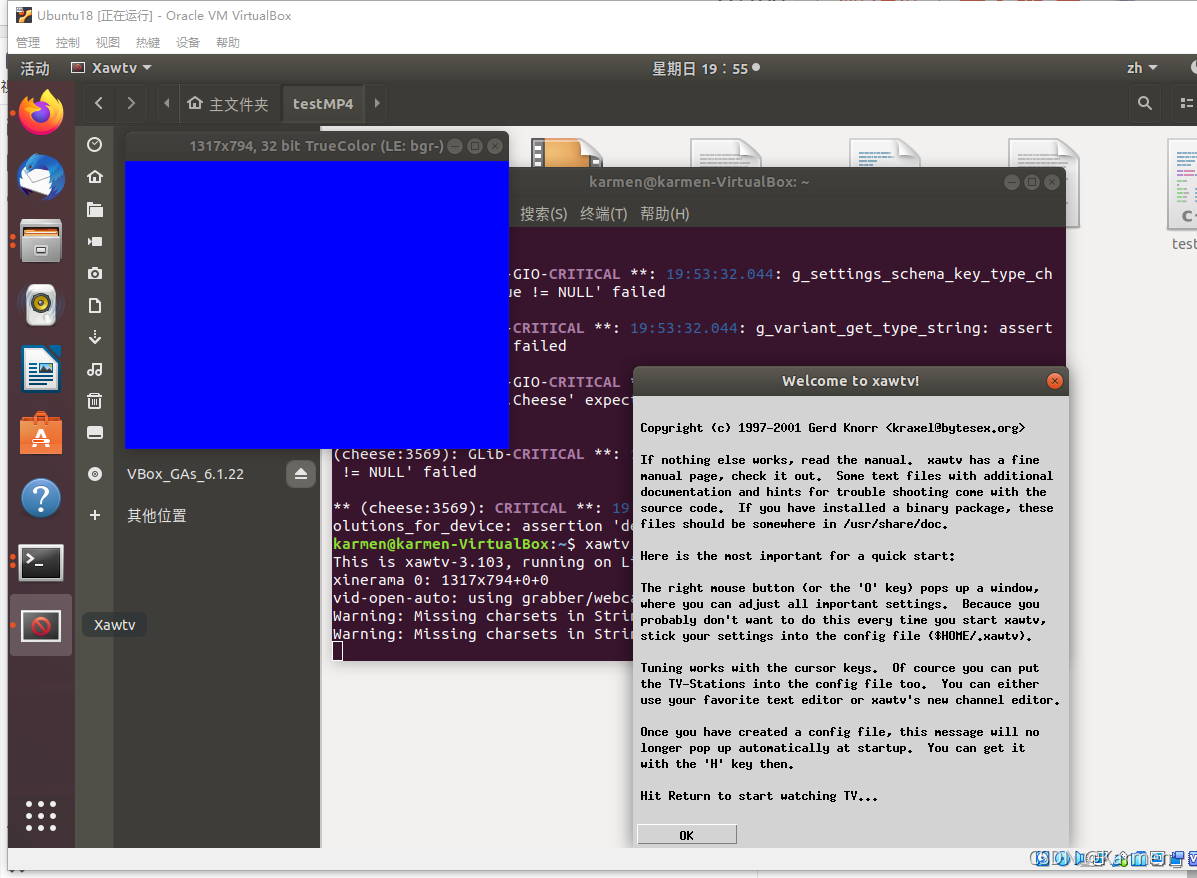This screenshot has width=1197, height=878.
Task: Select the Xawtv dock icon
Action: [x=41, y=626]
